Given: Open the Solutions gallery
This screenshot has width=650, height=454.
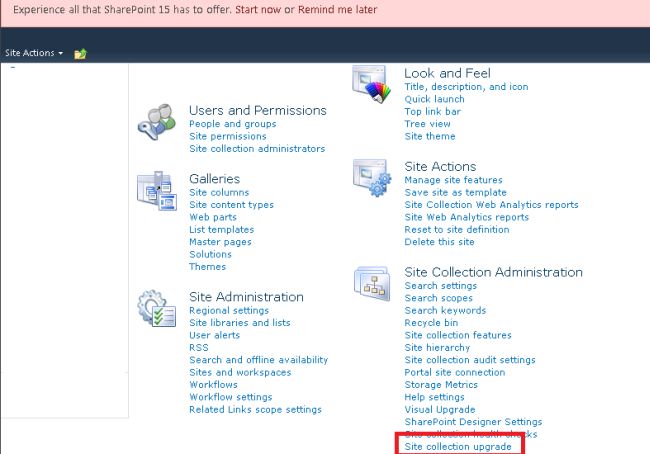Looking at the screenshot, I should (210, 254).
